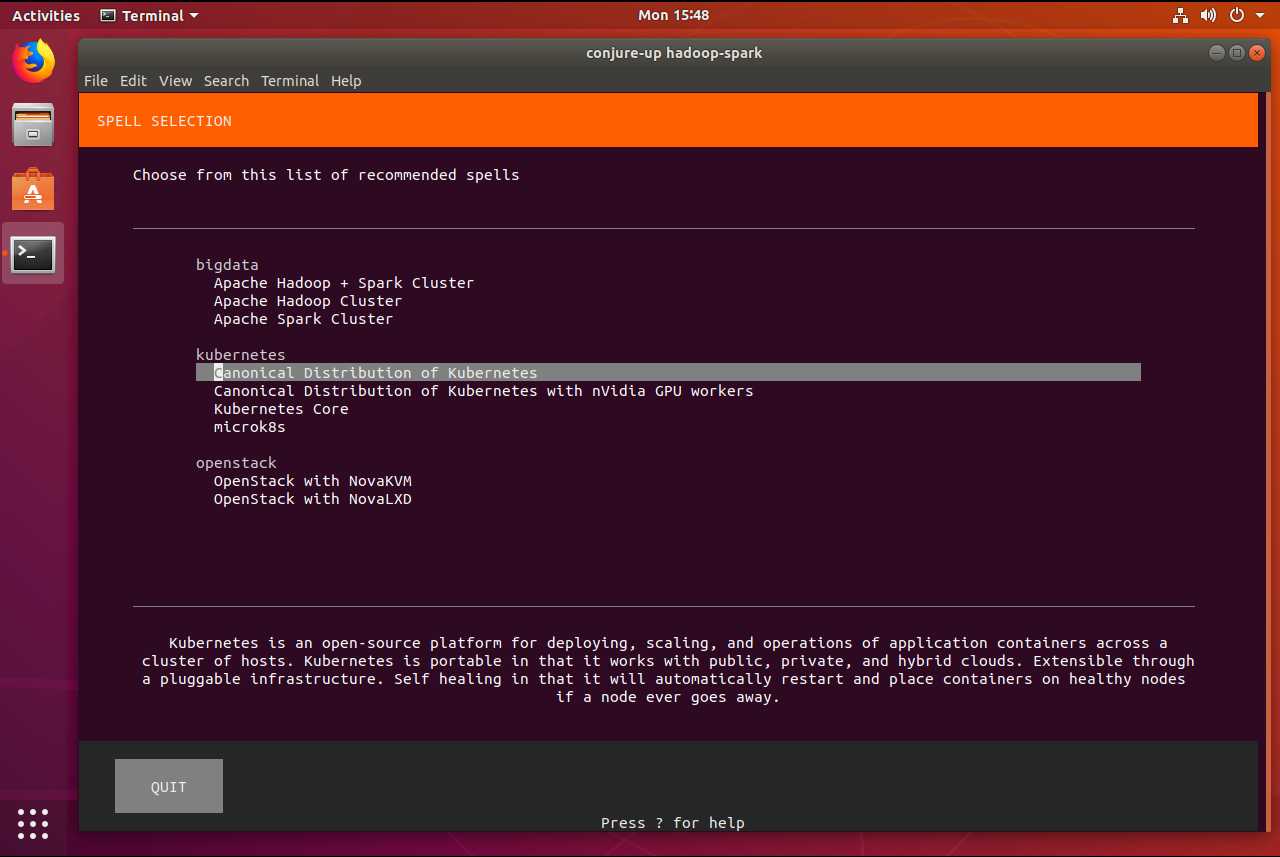Open the File menu
The height and width of the screenshot is (857, 1280).
(96, 81)
